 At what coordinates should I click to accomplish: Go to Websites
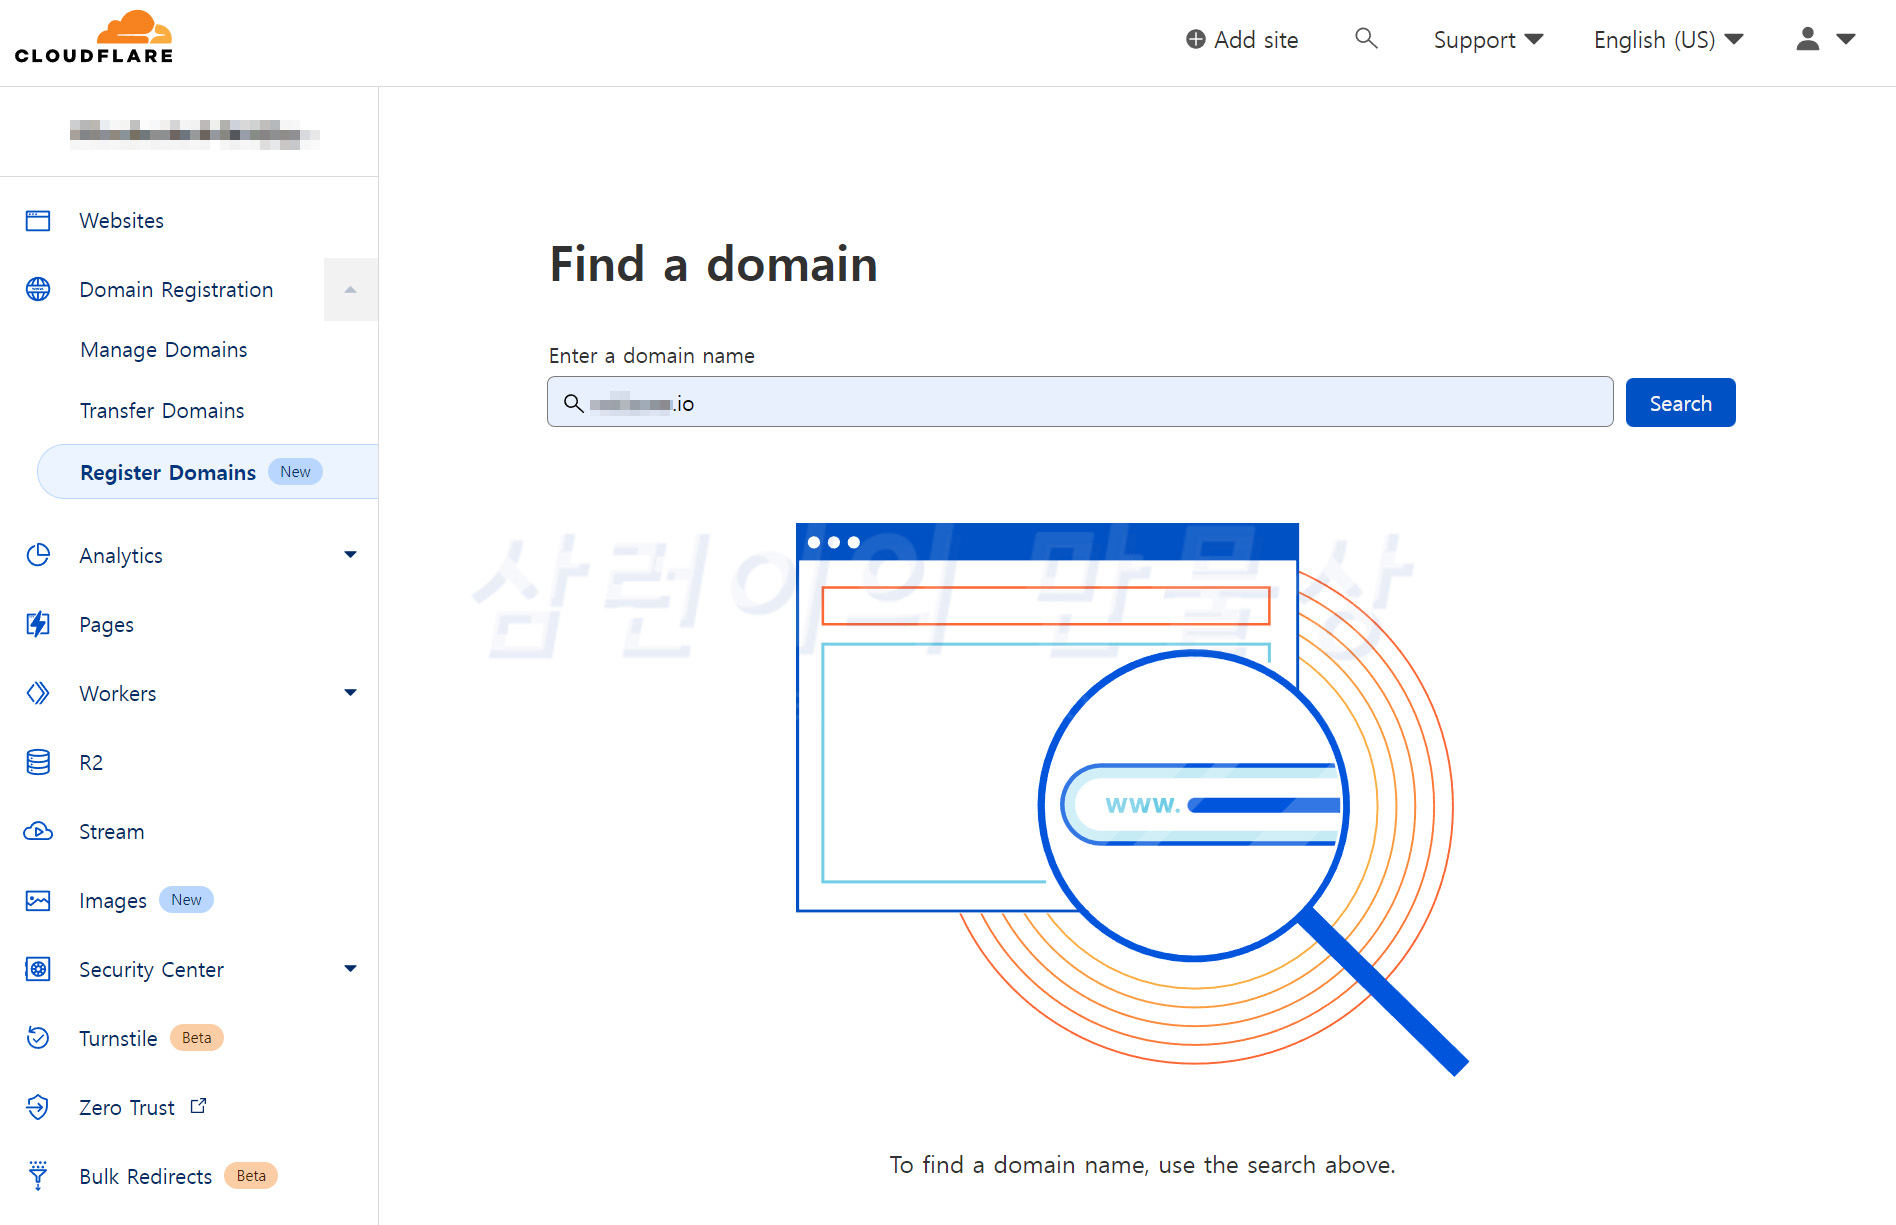click(x=122, y=221)
